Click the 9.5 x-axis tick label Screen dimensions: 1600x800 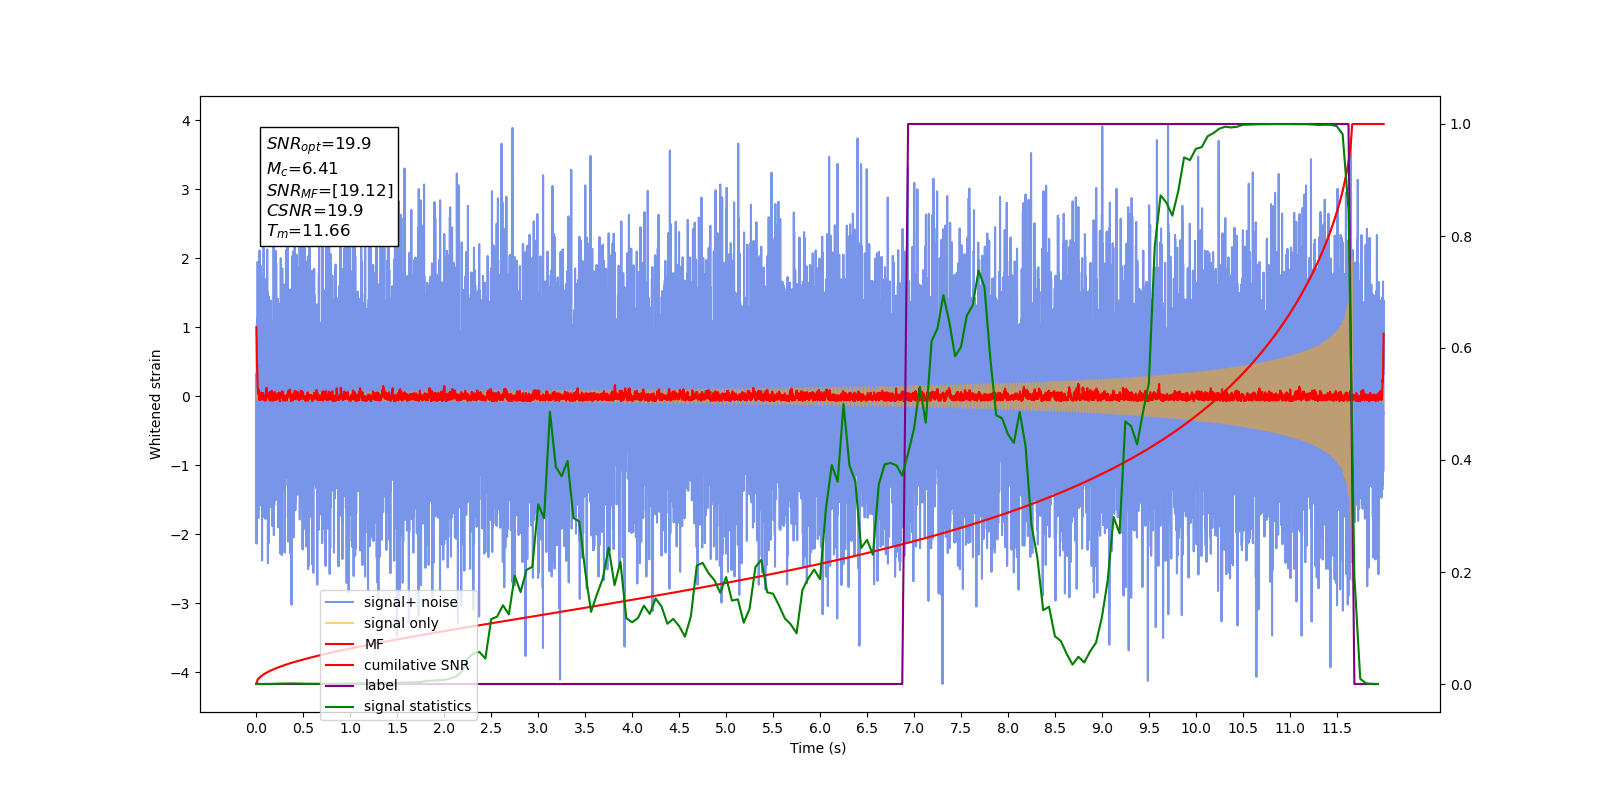1149,728
